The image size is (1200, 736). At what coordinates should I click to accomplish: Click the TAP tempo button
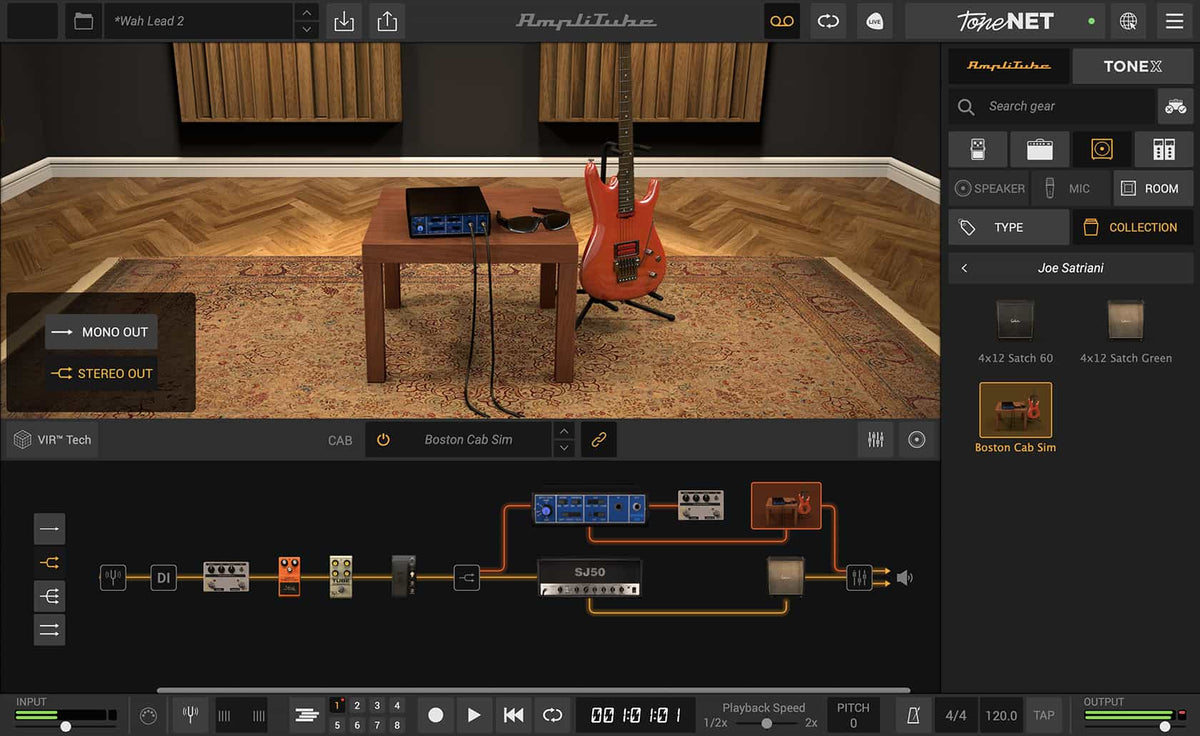[x=1044, y=715]
